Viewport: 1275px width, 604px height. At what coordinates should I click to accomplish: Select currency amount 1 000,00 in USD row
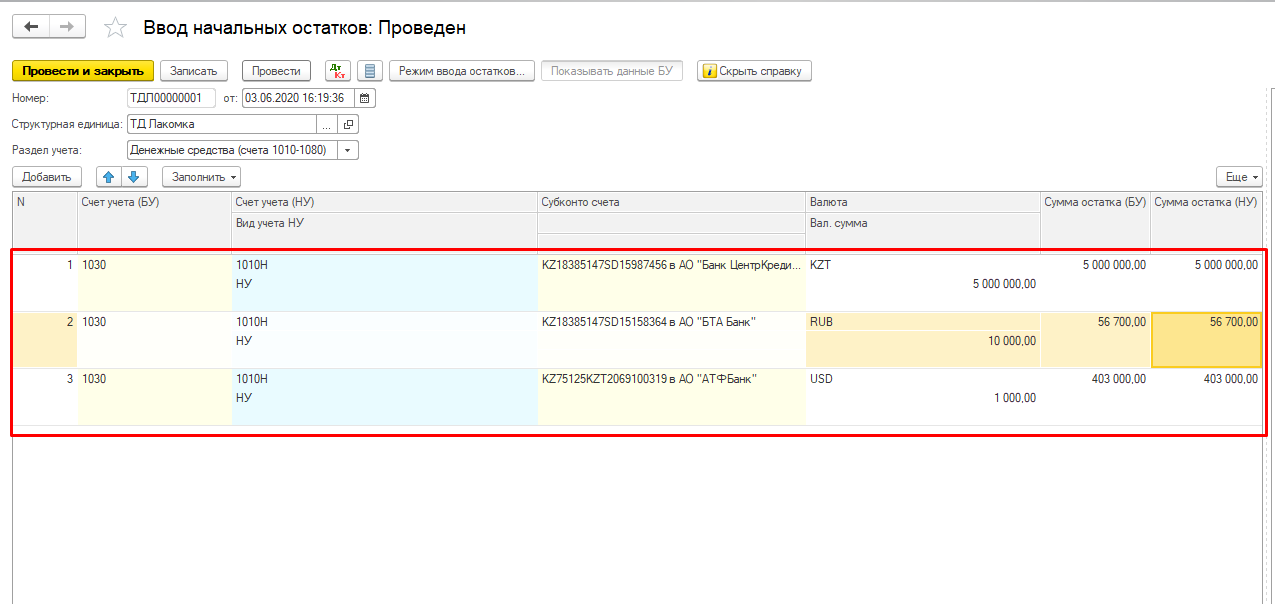tap(922, 398)
